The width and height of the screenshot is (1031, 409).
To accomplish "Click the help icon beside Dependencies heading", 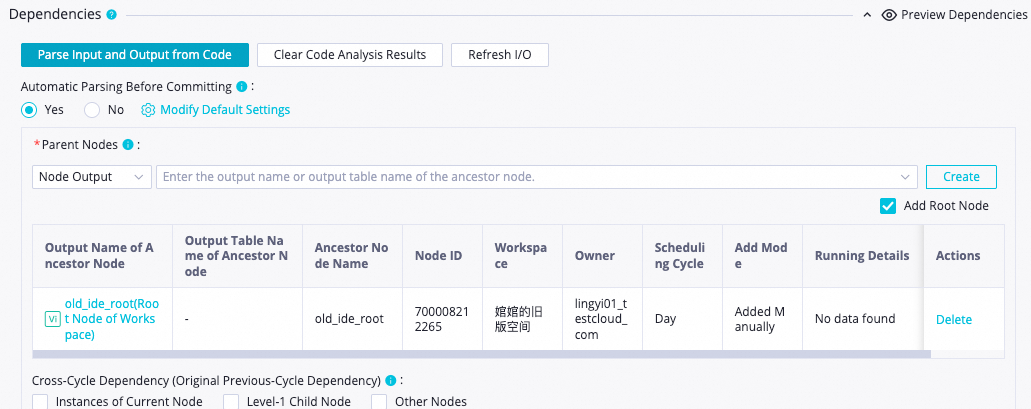I will [x=112, y=14].
